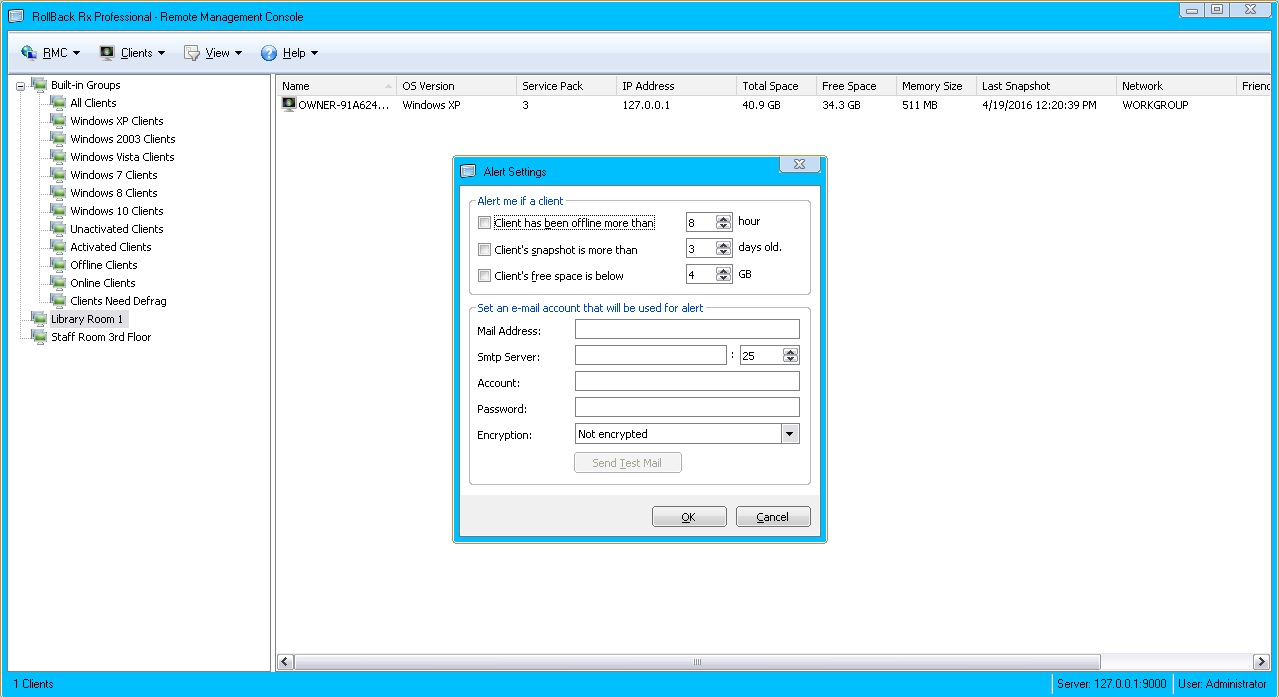1279x697 pixels.
Task: Collapse the Built-in Groups tree node
Action: point(20,85)
